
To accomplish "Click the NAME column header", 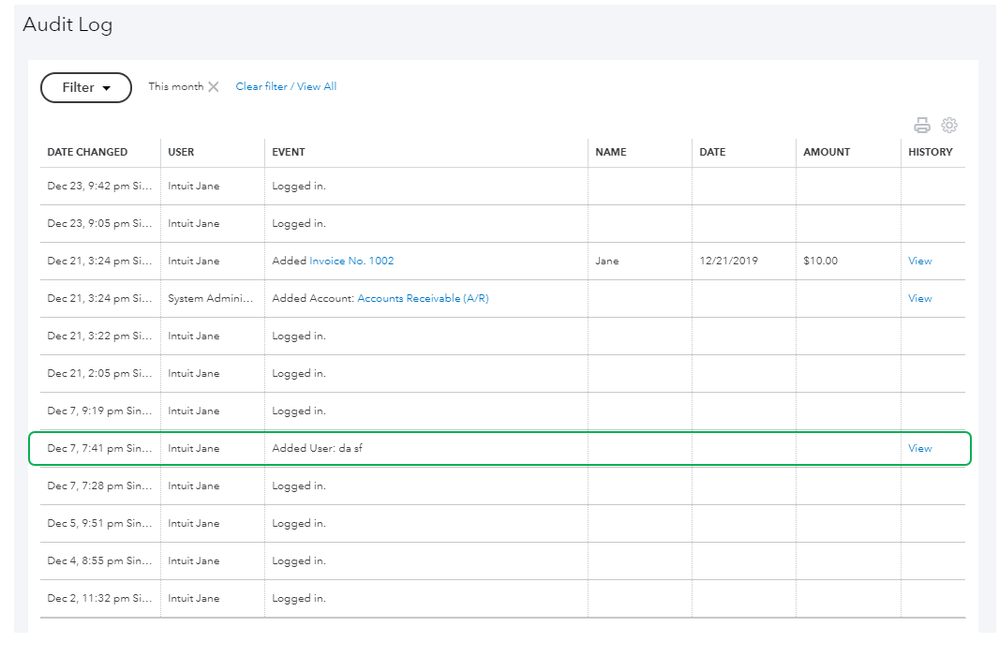I will pos(610,152).
